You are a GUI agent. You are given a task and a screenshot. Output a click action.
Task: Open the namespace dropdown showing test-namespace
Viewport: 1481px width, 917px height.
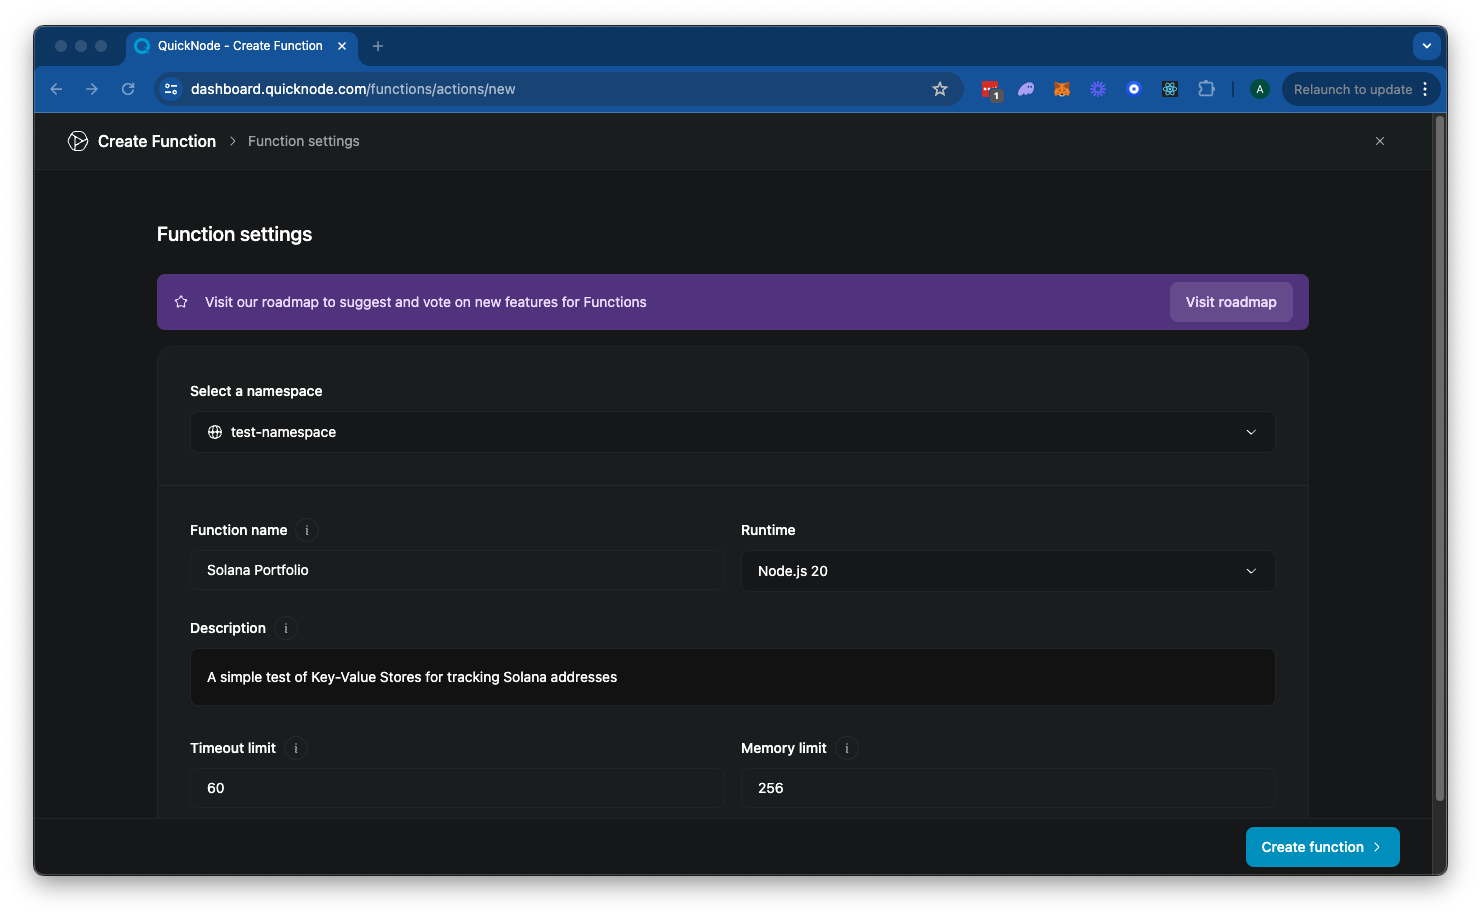tap(732, 432)
